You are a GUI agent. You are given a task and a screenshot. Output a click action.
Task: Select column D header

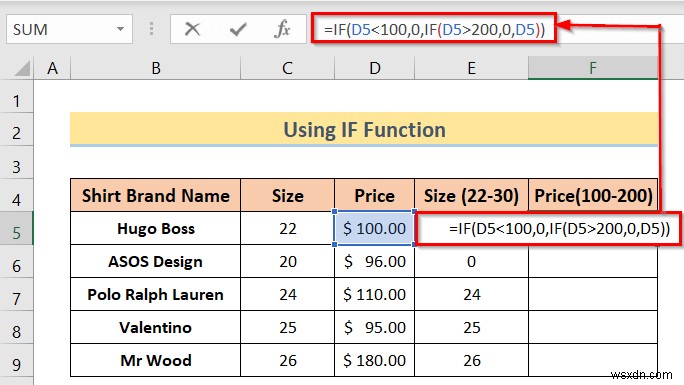coord(375,68)
